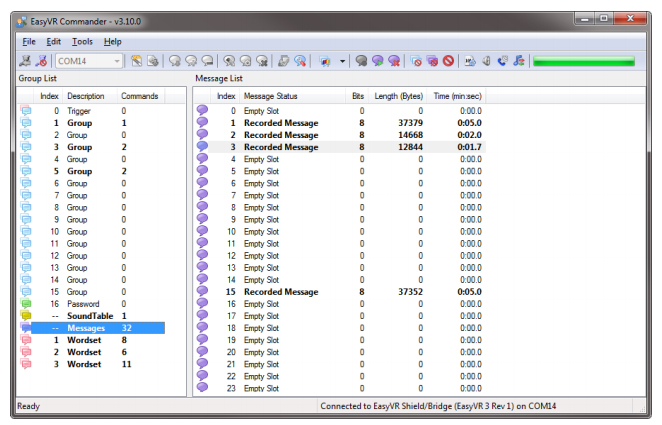Image resolution: width=662 pixels, height=425 pixels.
Task: Click Play Message purple bubble with green arrow
Action: coord(377,61)
